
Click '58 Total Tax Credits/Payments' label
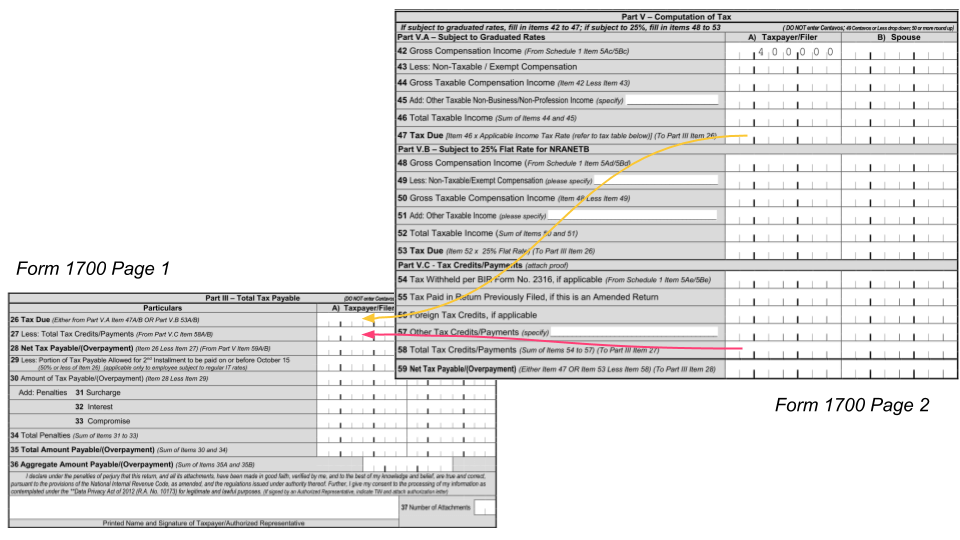pos(528,350)
